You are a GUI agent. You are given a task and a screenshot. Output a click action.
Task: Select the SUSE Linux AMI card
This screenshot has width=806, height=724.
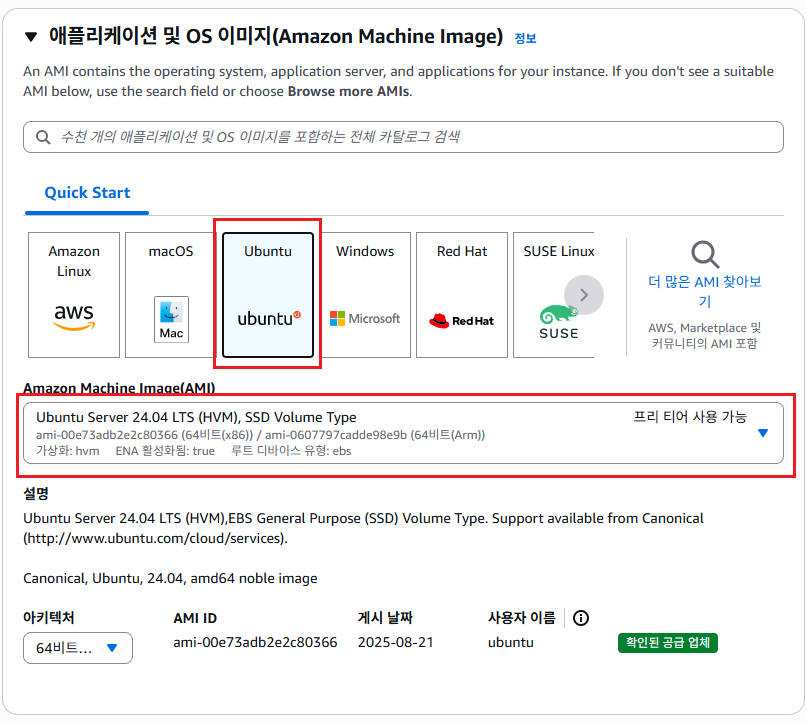pos(554,295)
